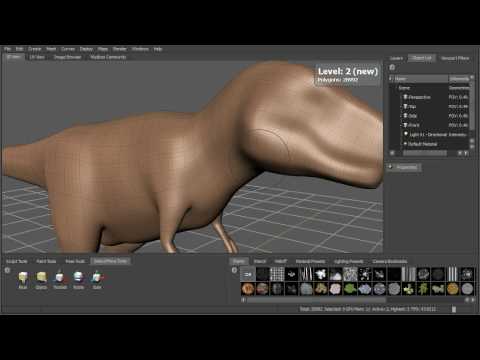Choose the vertical white streaks stamp
Viewport: 480px width, 360px height.
(x=306, y=274)
